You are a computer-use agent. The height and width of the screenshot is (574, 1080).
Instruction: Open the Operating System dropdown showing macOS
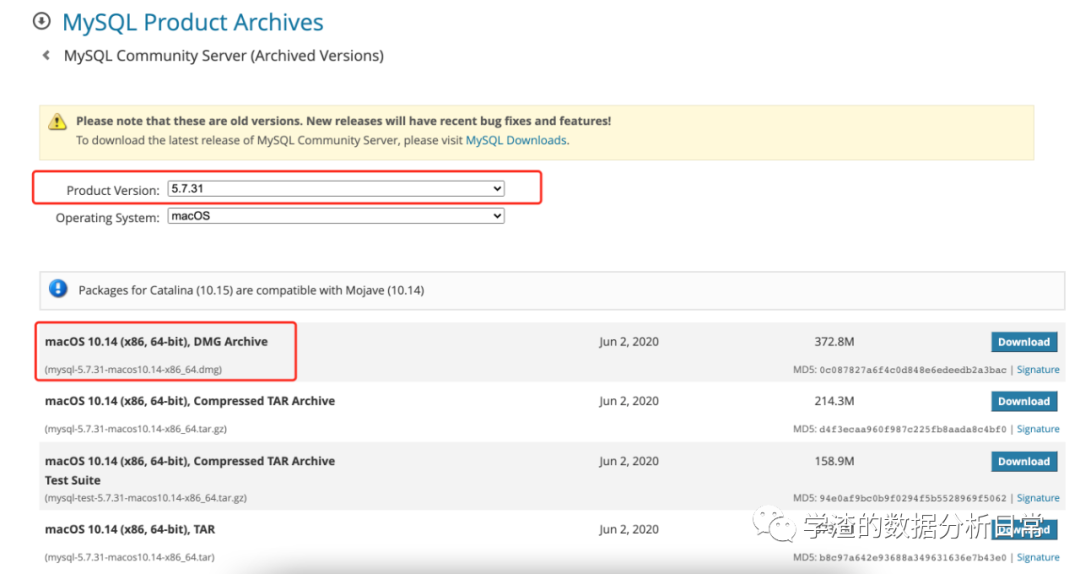click(x=336, y=216)
